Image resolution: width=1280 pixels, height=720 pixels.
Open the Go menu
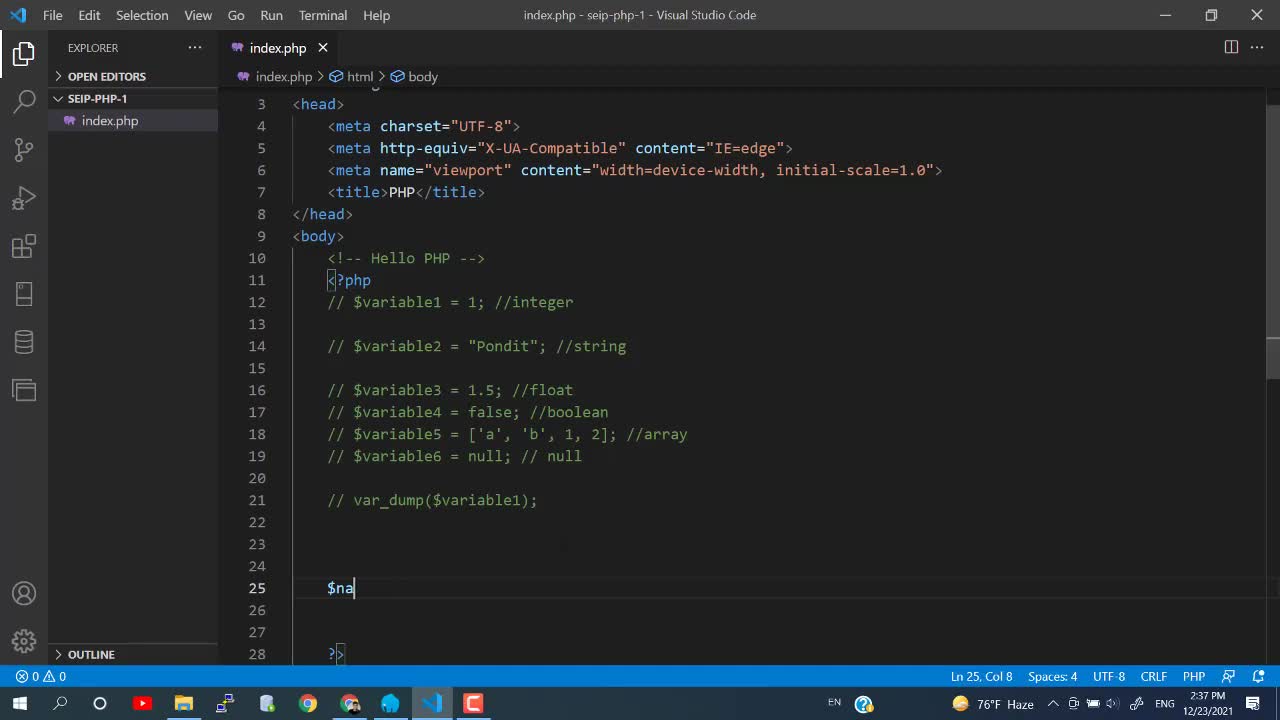[236, 15]
